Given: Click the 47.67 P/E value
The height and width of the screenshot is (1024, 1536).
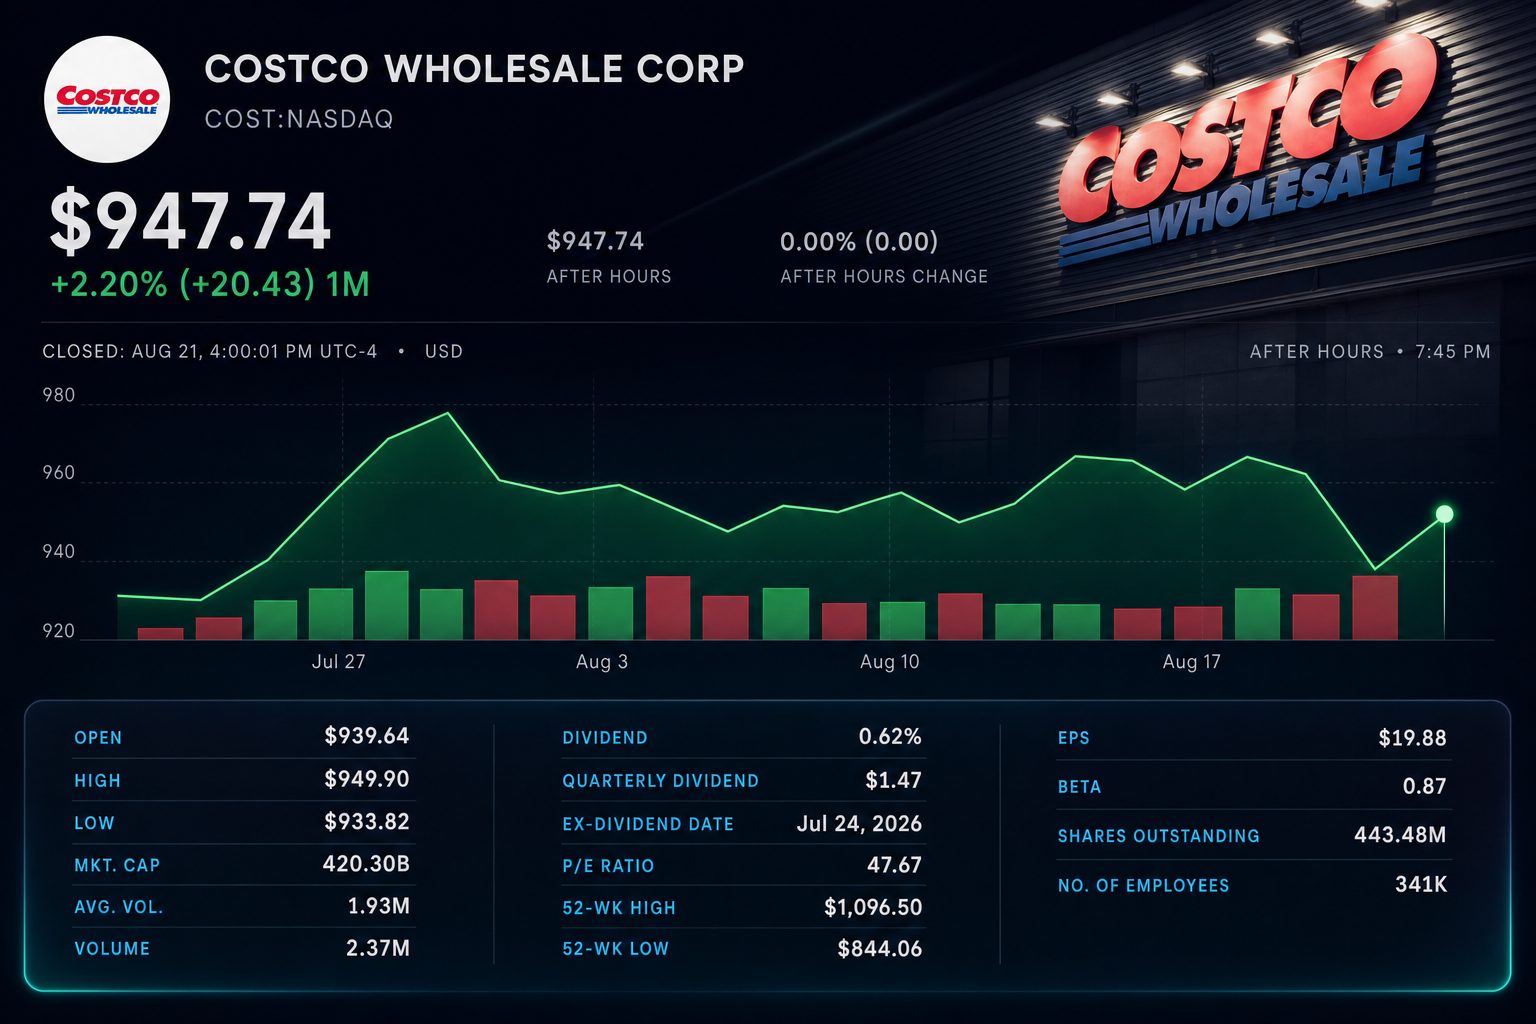Looking at the screenshot, I should point(894,865).
